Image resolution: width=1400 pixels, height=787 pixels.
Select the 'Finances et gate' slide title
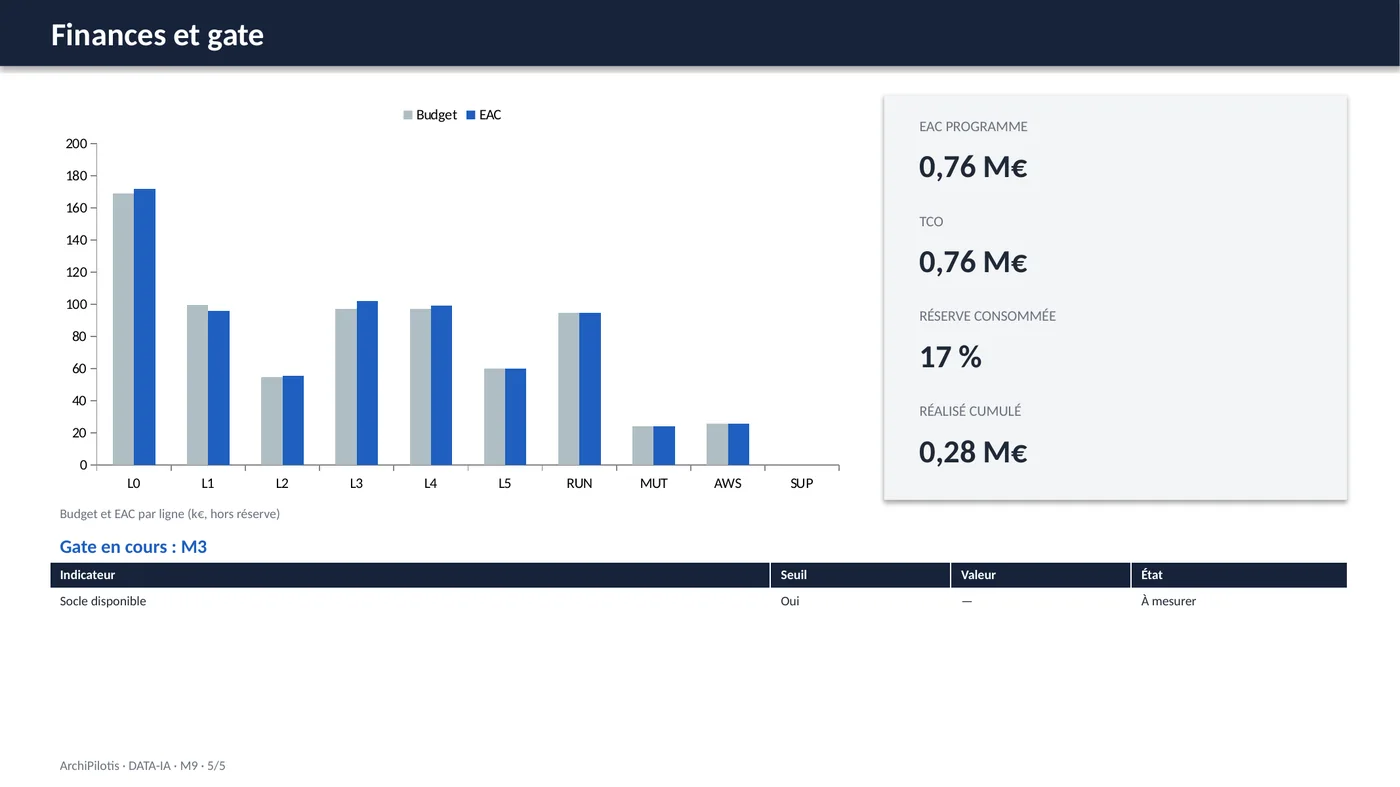(157, 35)
